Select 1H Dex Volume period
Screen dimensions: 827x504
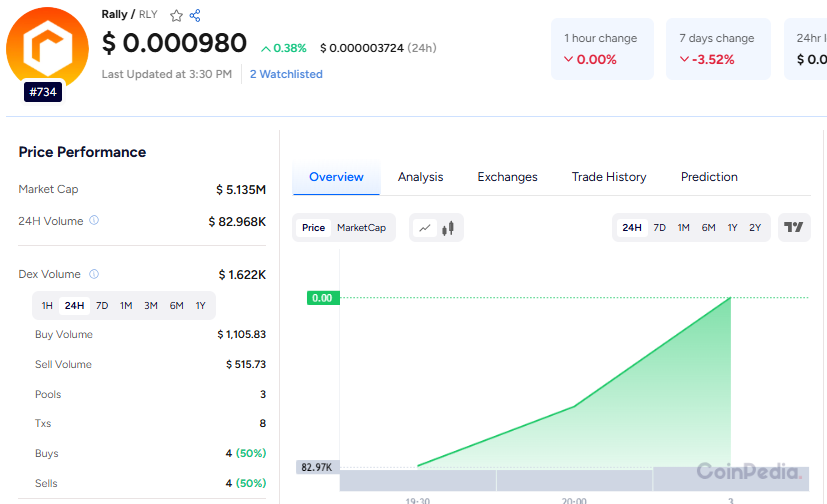(47, 306)
